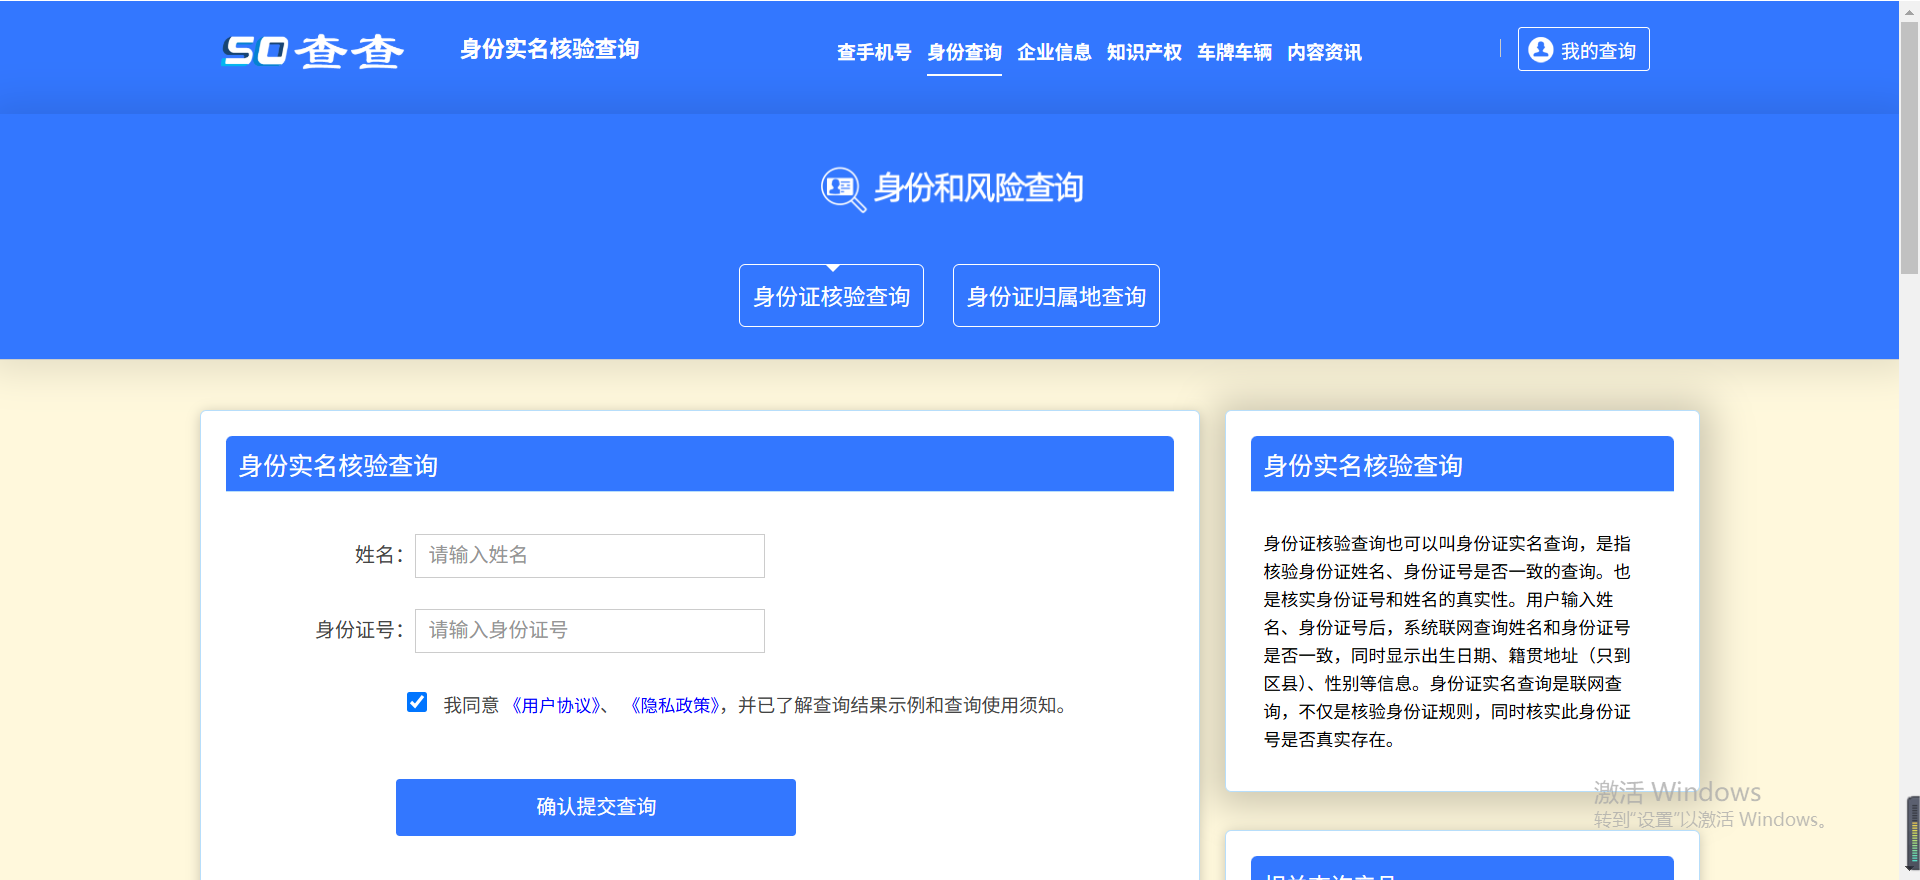Focus the 姓名 input field
1920x880 pixels.
click(589, 556)
